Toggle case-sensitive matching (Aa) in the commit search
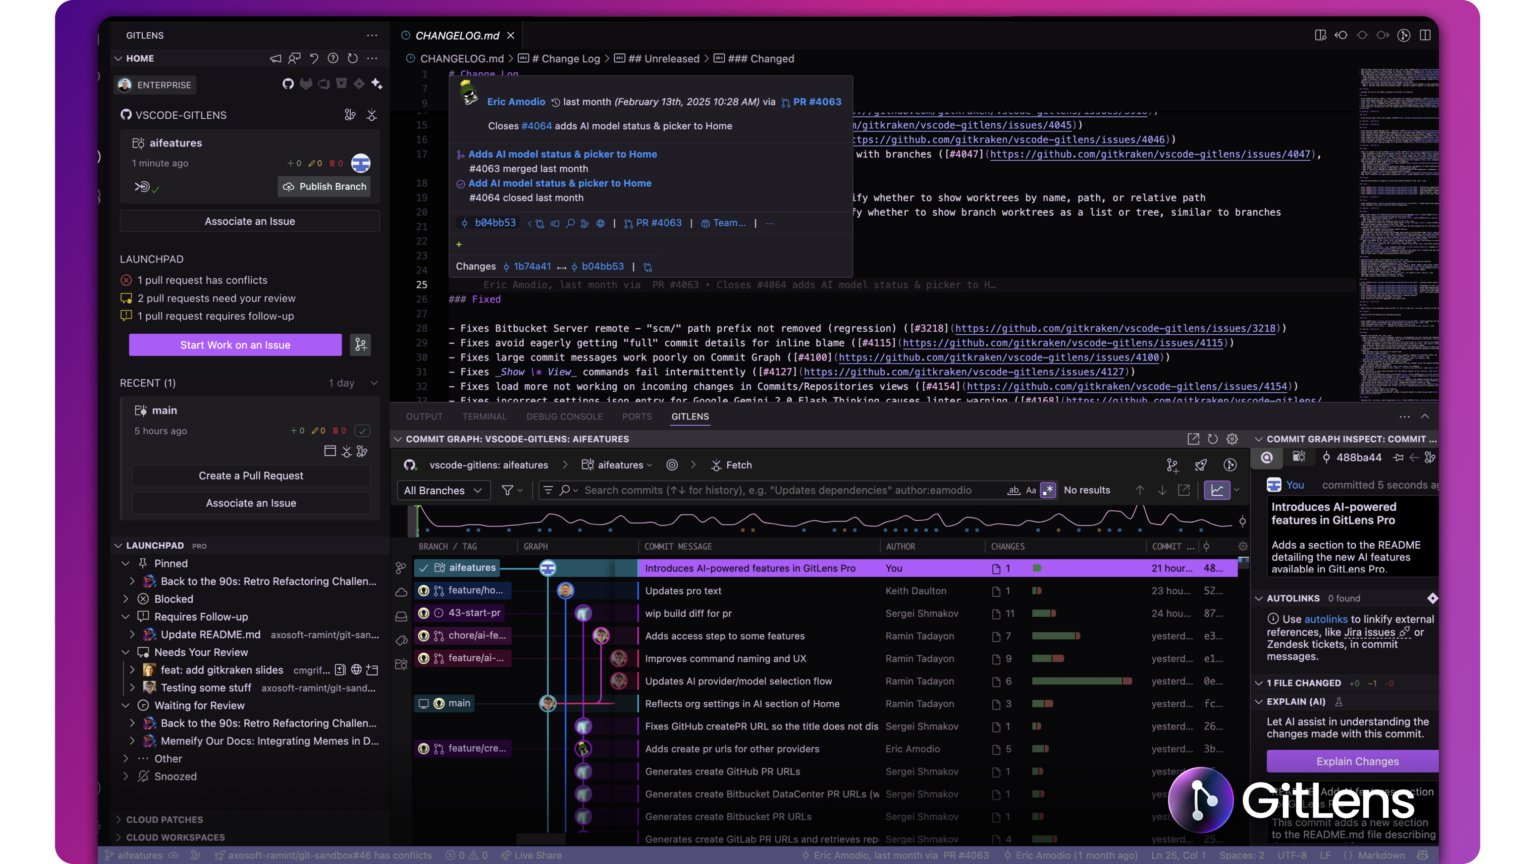 [1031, 490]
